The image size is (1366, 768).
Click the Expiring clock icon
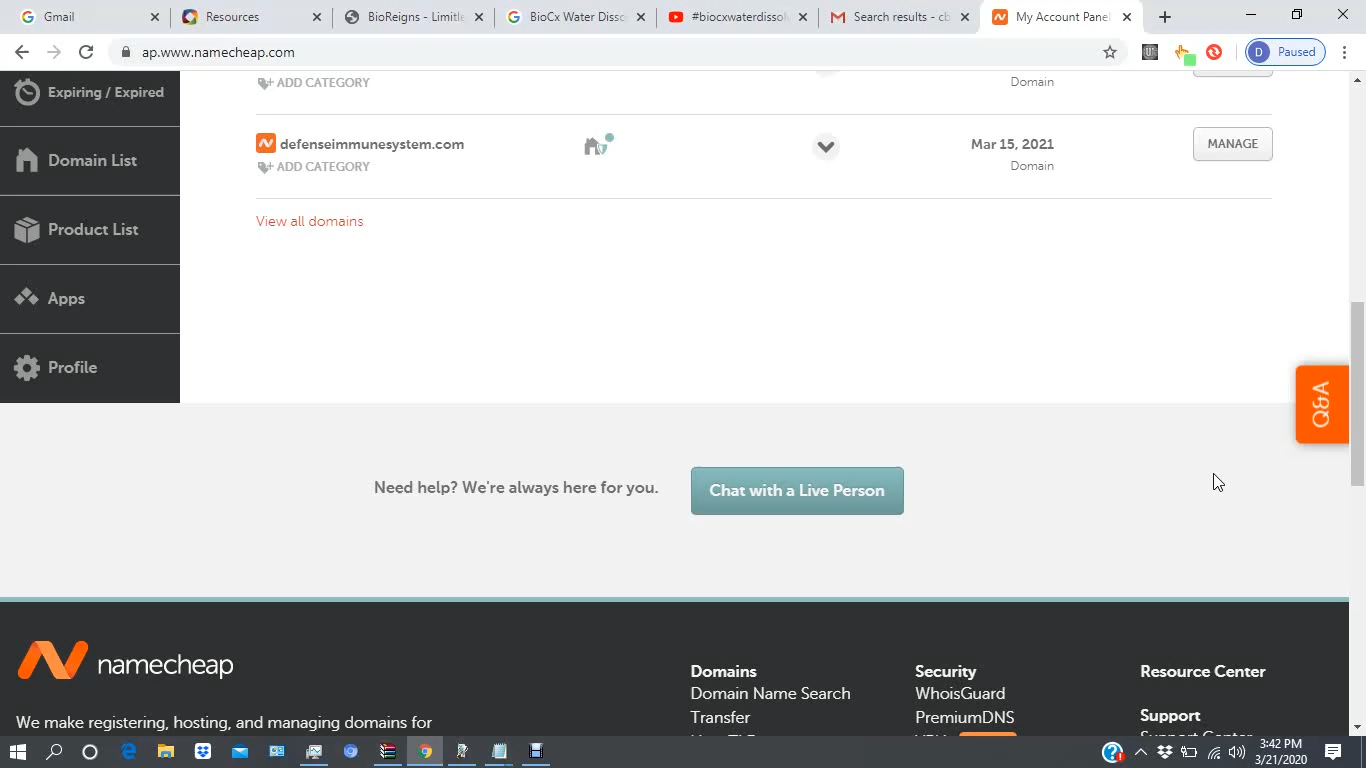click(x=27, y=92)
